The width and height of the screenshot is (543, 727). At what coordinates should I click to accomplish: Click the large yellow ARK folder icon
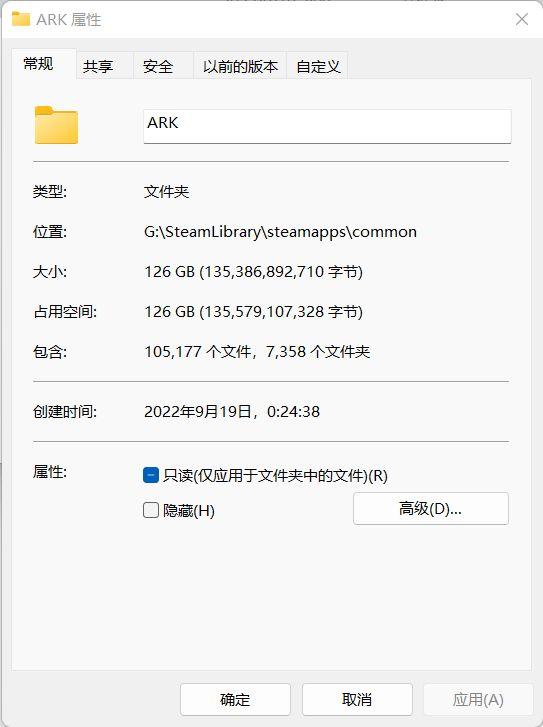coord(56,125)
